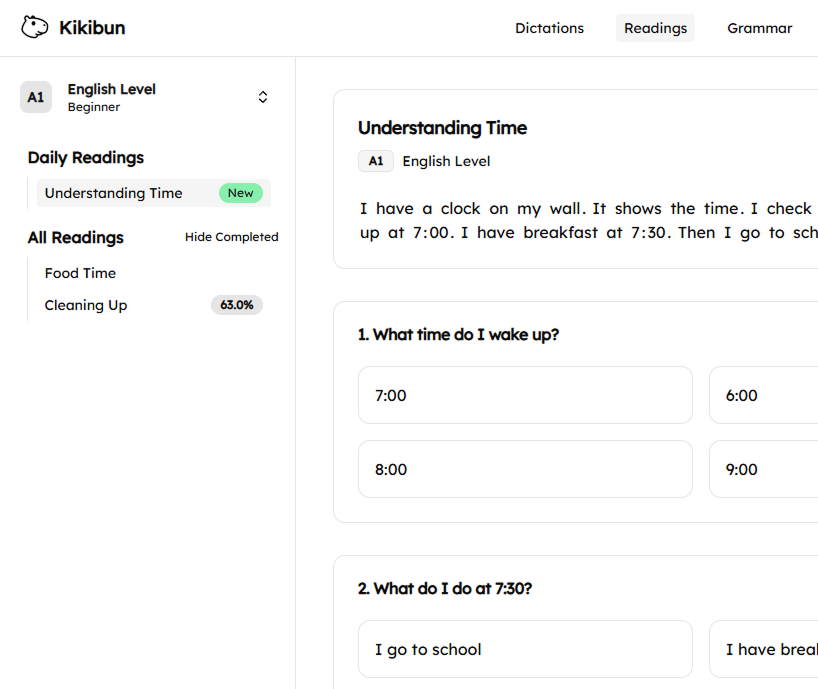This screenshot has width=818, height=689.
Task: Switch to the Grammar tab
Action: 759,28
